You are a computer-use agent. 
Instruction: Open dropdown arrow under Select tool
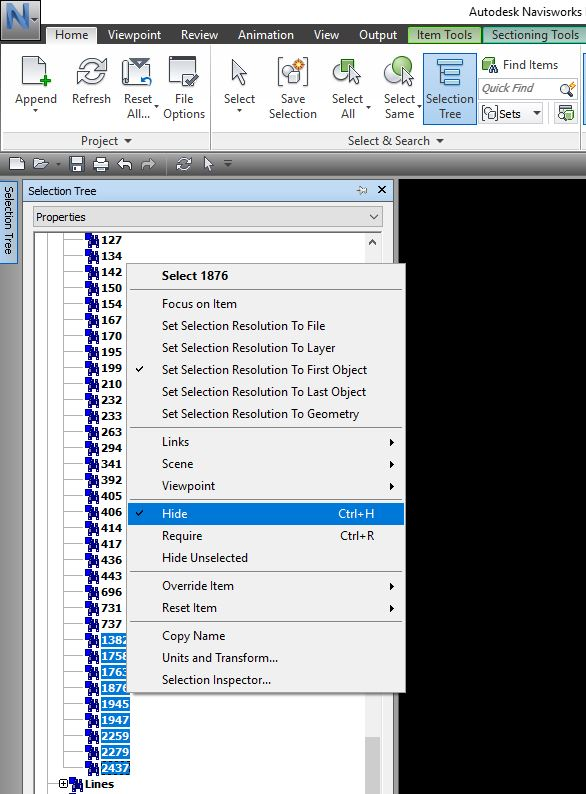[239, 110]
